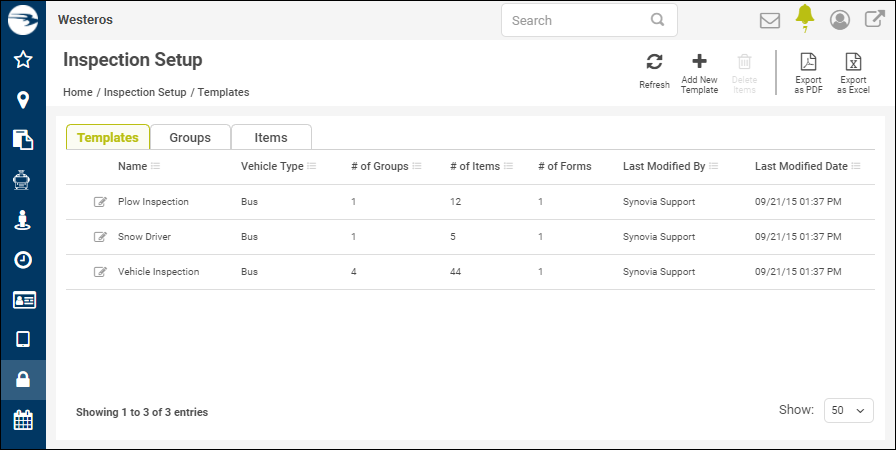896x450 pixels.
Task: Open the user profile icon
Action: click(840, 20)
